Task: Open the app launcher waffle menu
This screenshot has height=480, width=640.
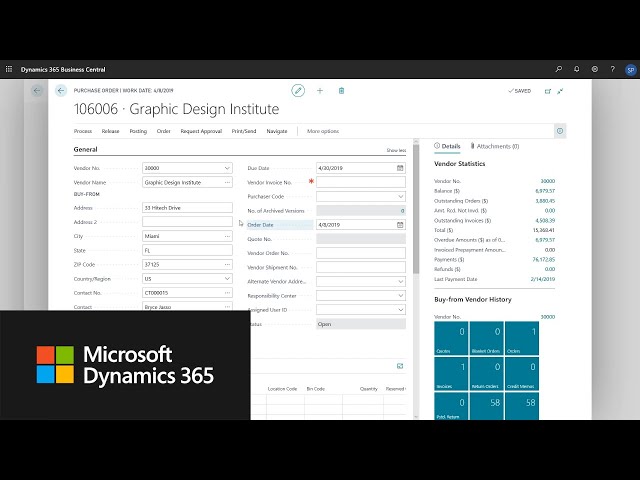Action: (9, 69)
